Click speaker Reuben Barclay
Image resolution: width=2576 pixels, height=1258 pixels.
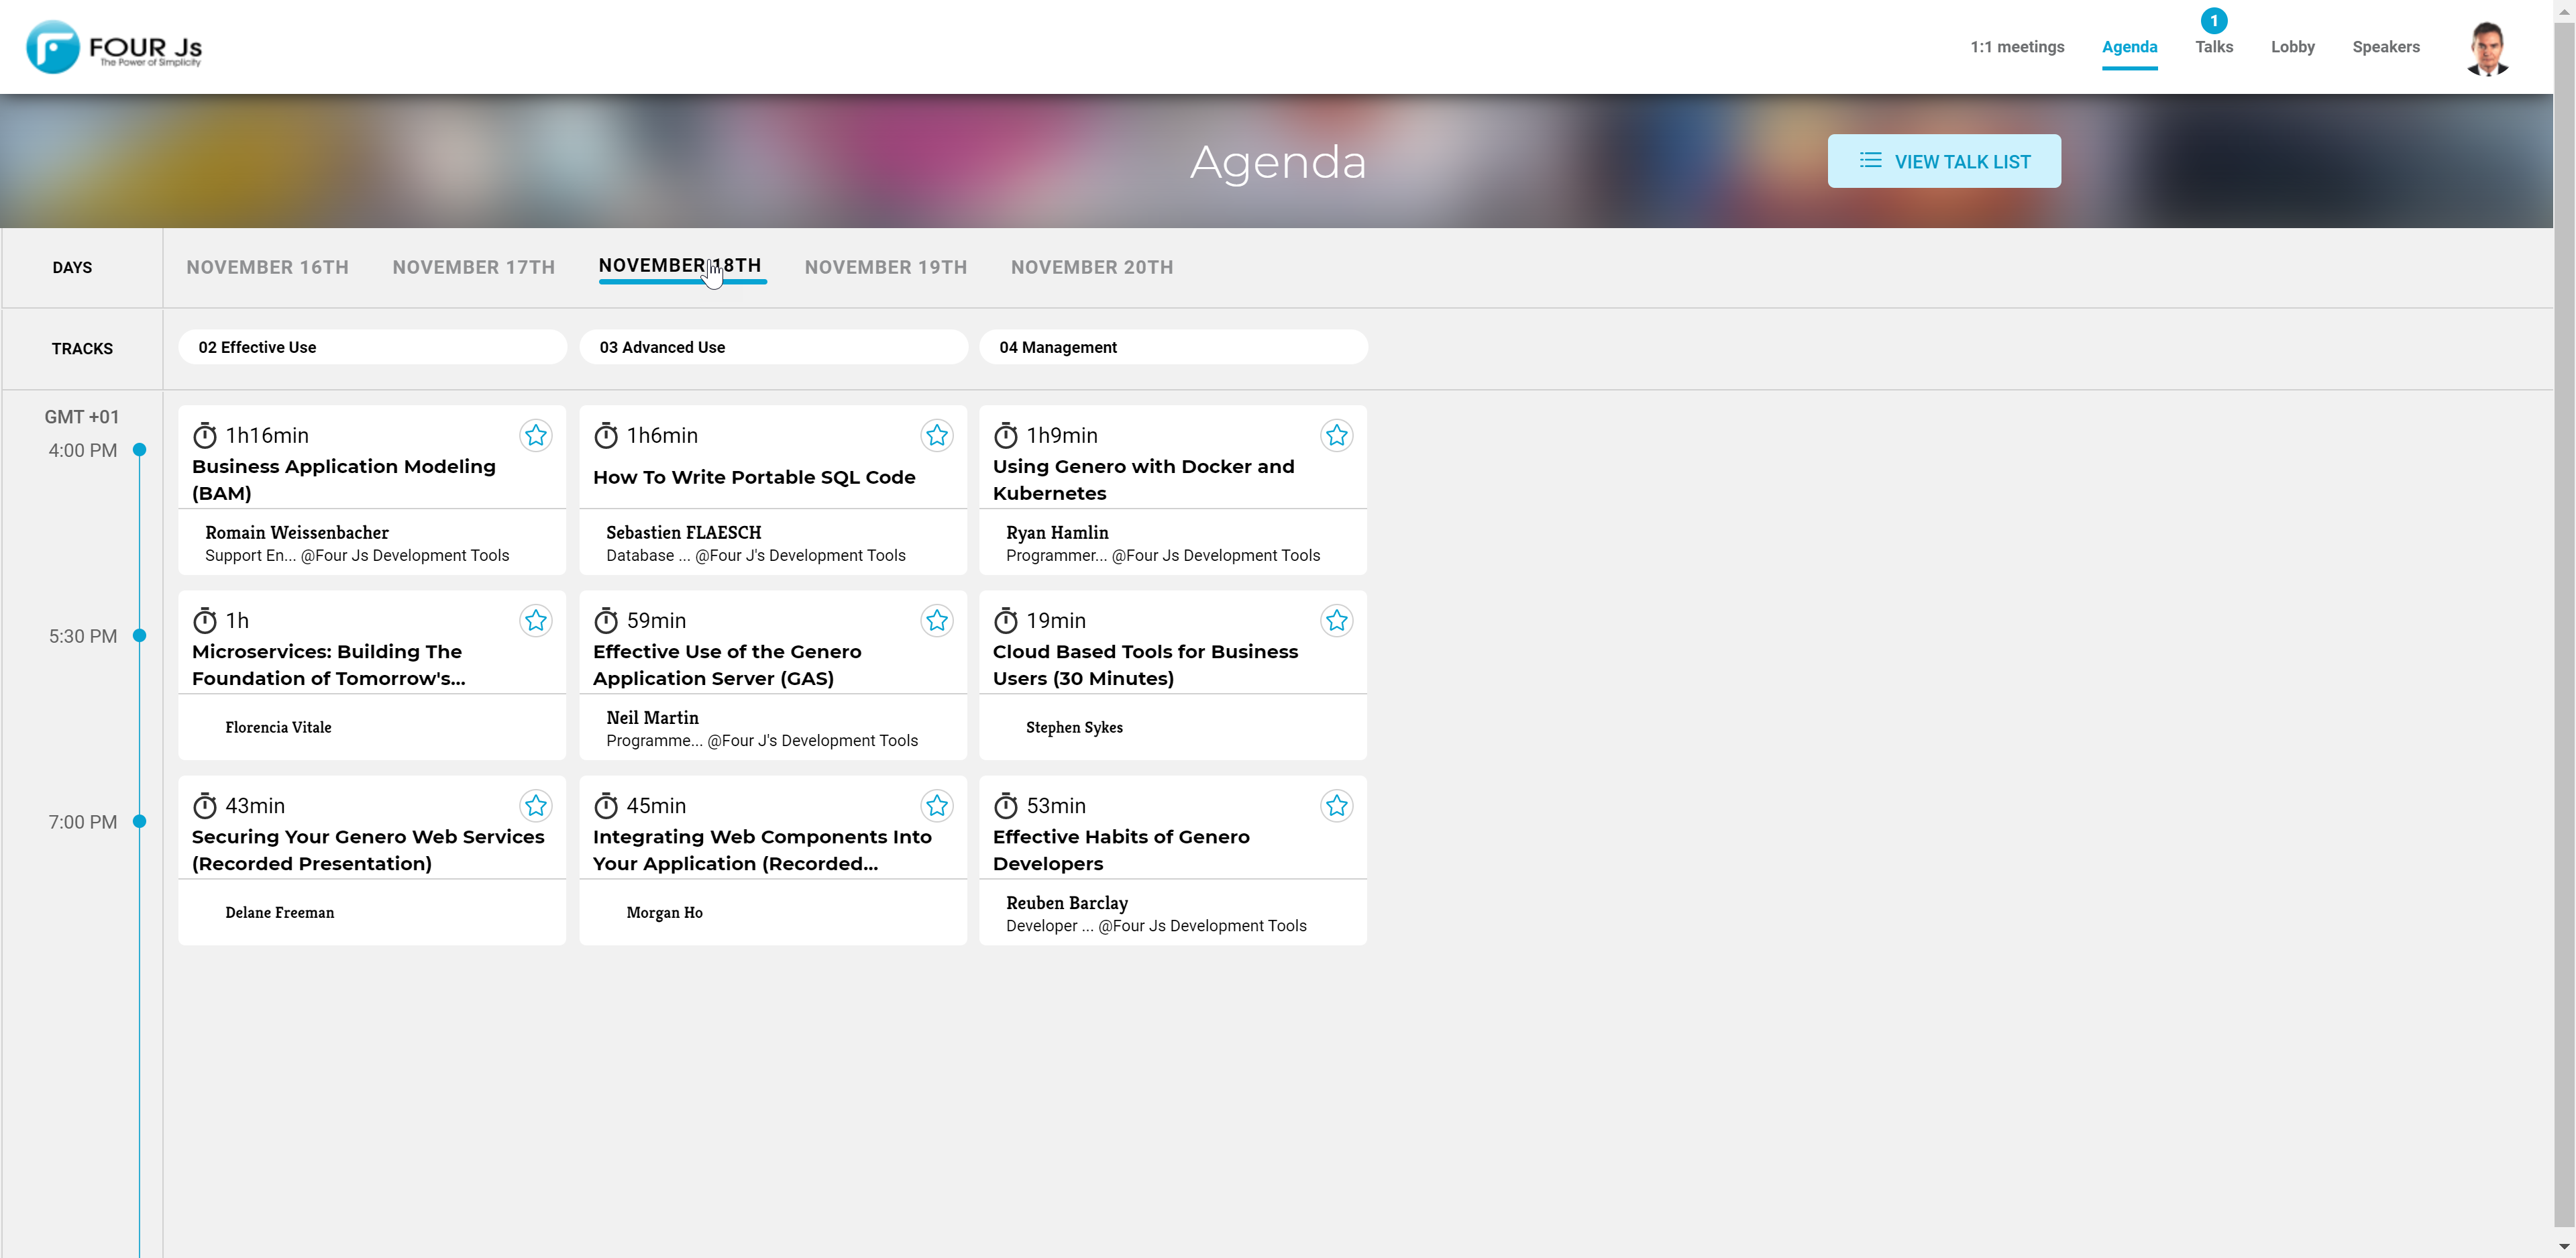[1066, 902]
